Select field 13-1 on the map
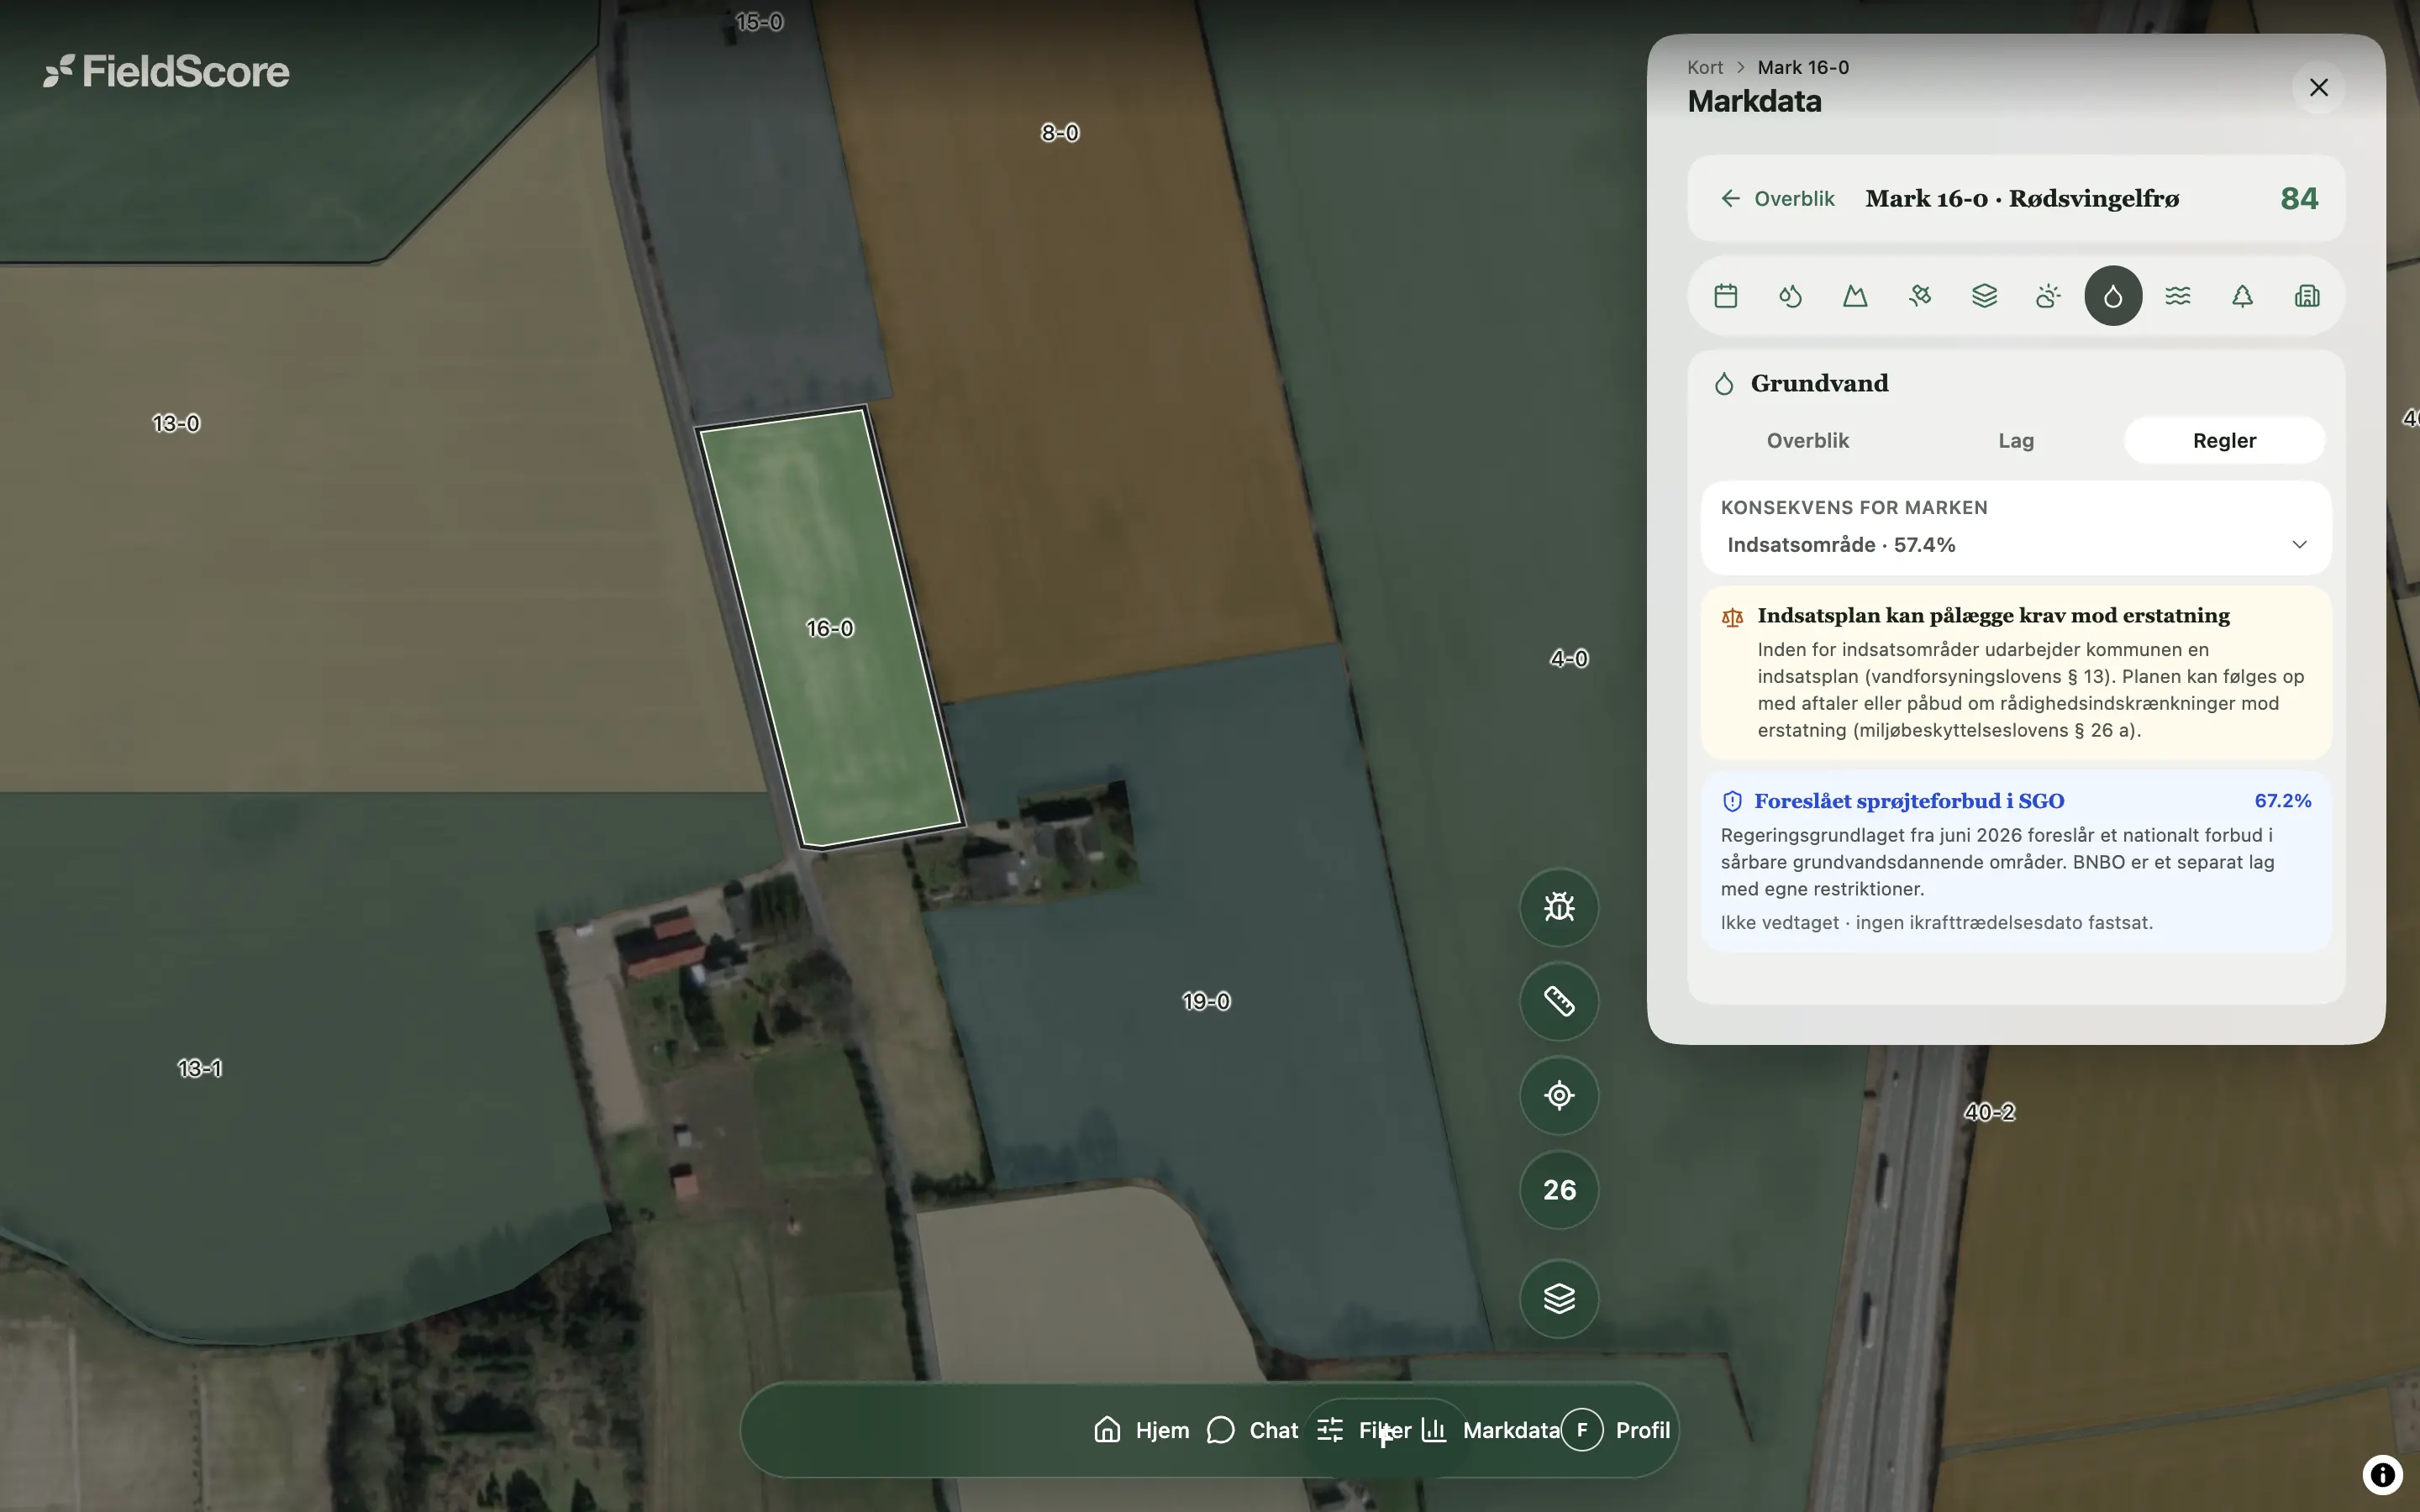 coord(200,1068)
